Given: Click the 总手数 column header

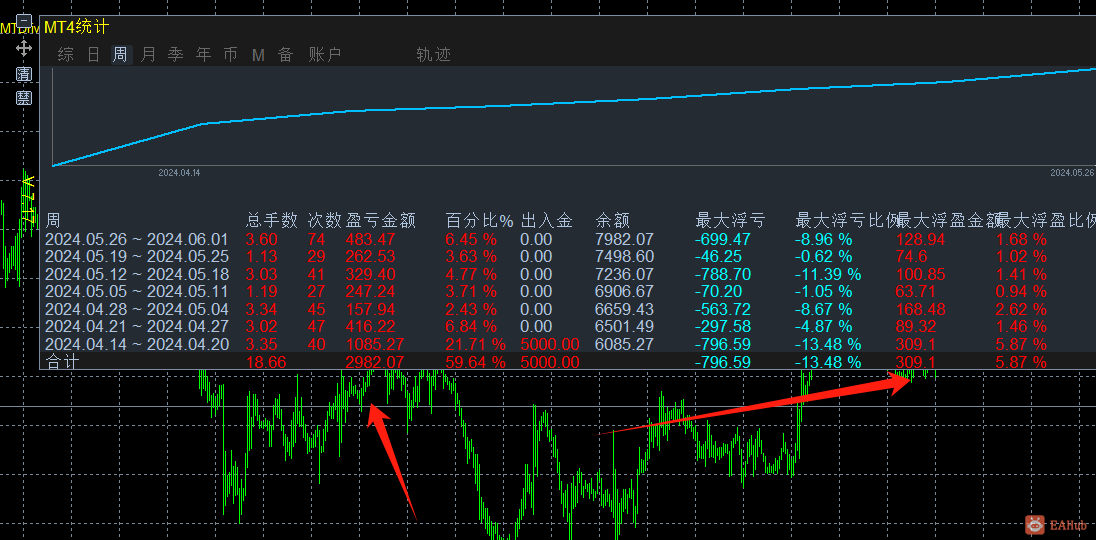Looking at the screenshot, I should coord(271,221).
